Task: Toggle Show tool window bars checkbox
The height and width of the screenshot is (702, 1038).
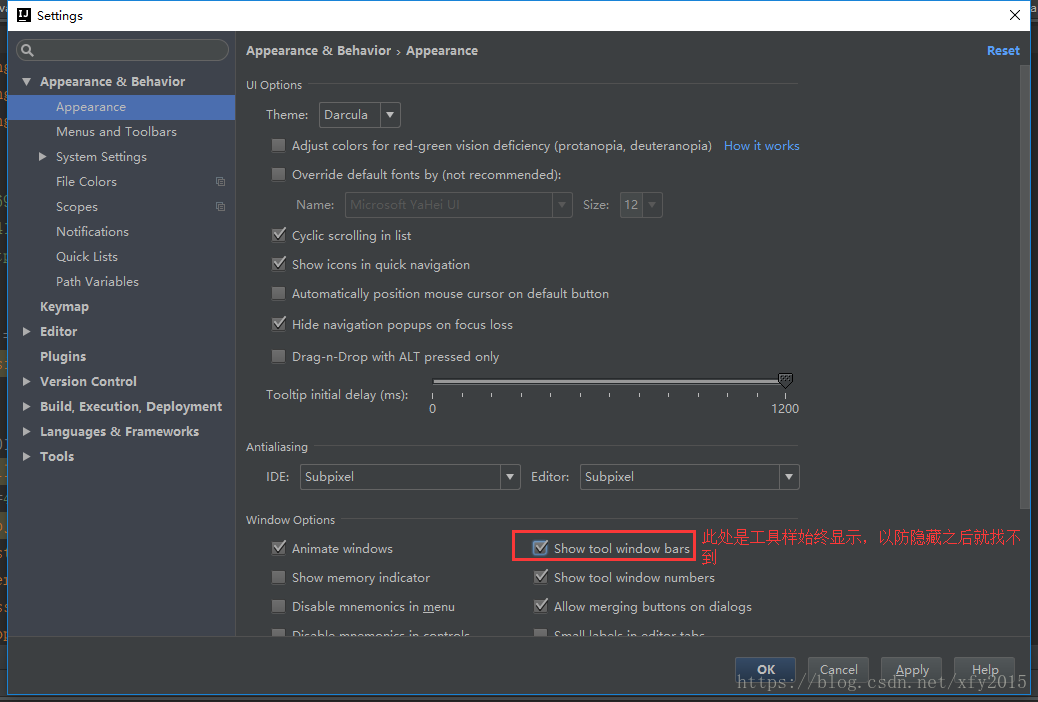Action: [541, 548]
